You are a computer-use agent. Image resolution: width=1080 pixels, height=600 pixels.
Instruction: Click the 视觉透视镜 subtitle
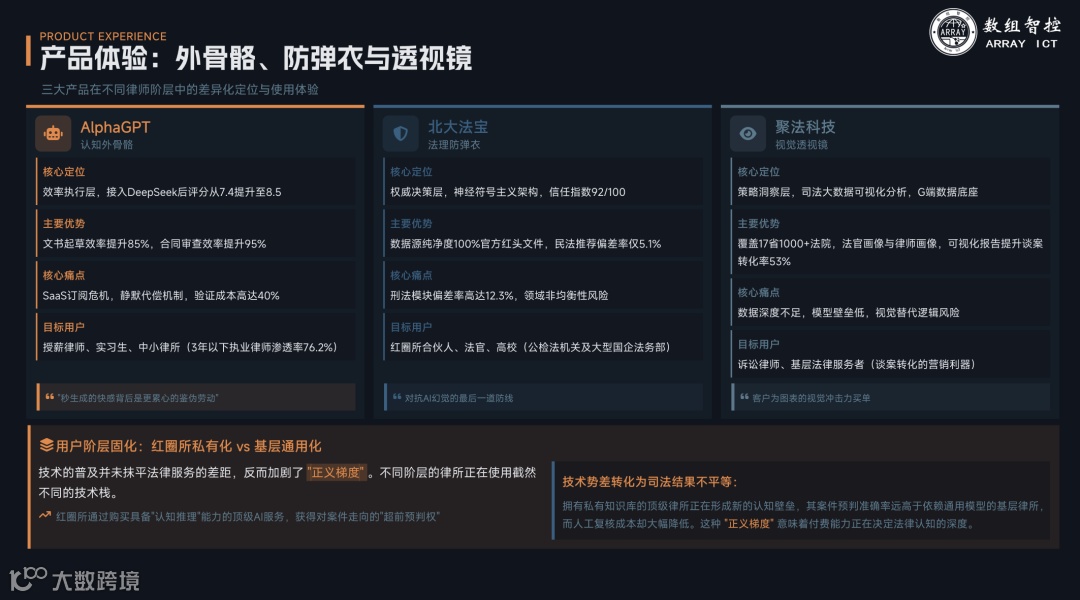pyautogui.click(x=802, y=145)
